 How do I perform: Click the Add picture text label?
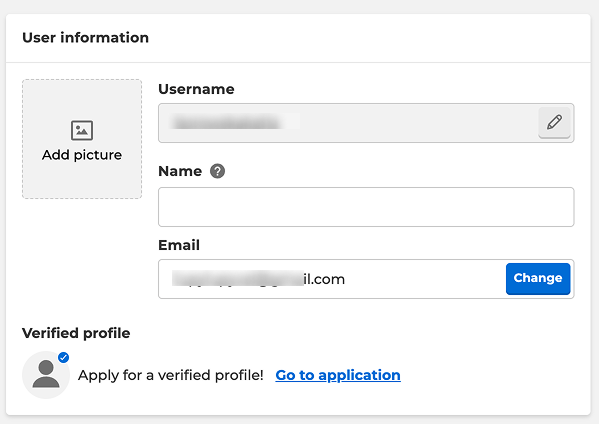pos(82,155)
